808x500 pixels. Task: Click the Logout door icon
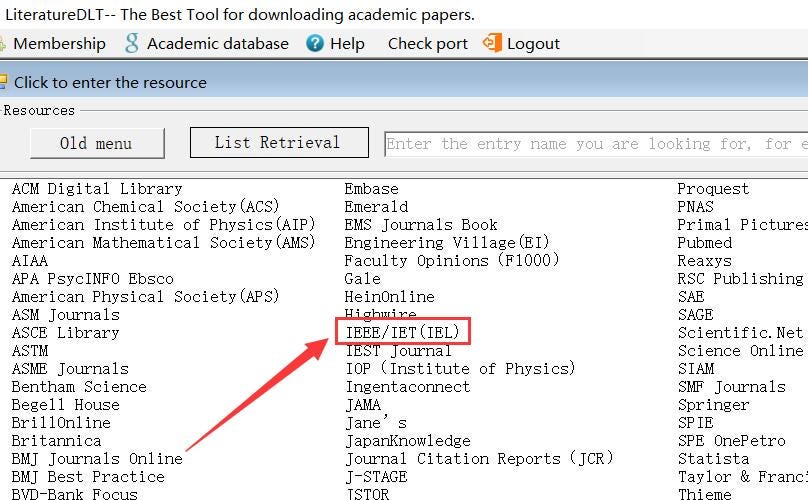[492, 43]
